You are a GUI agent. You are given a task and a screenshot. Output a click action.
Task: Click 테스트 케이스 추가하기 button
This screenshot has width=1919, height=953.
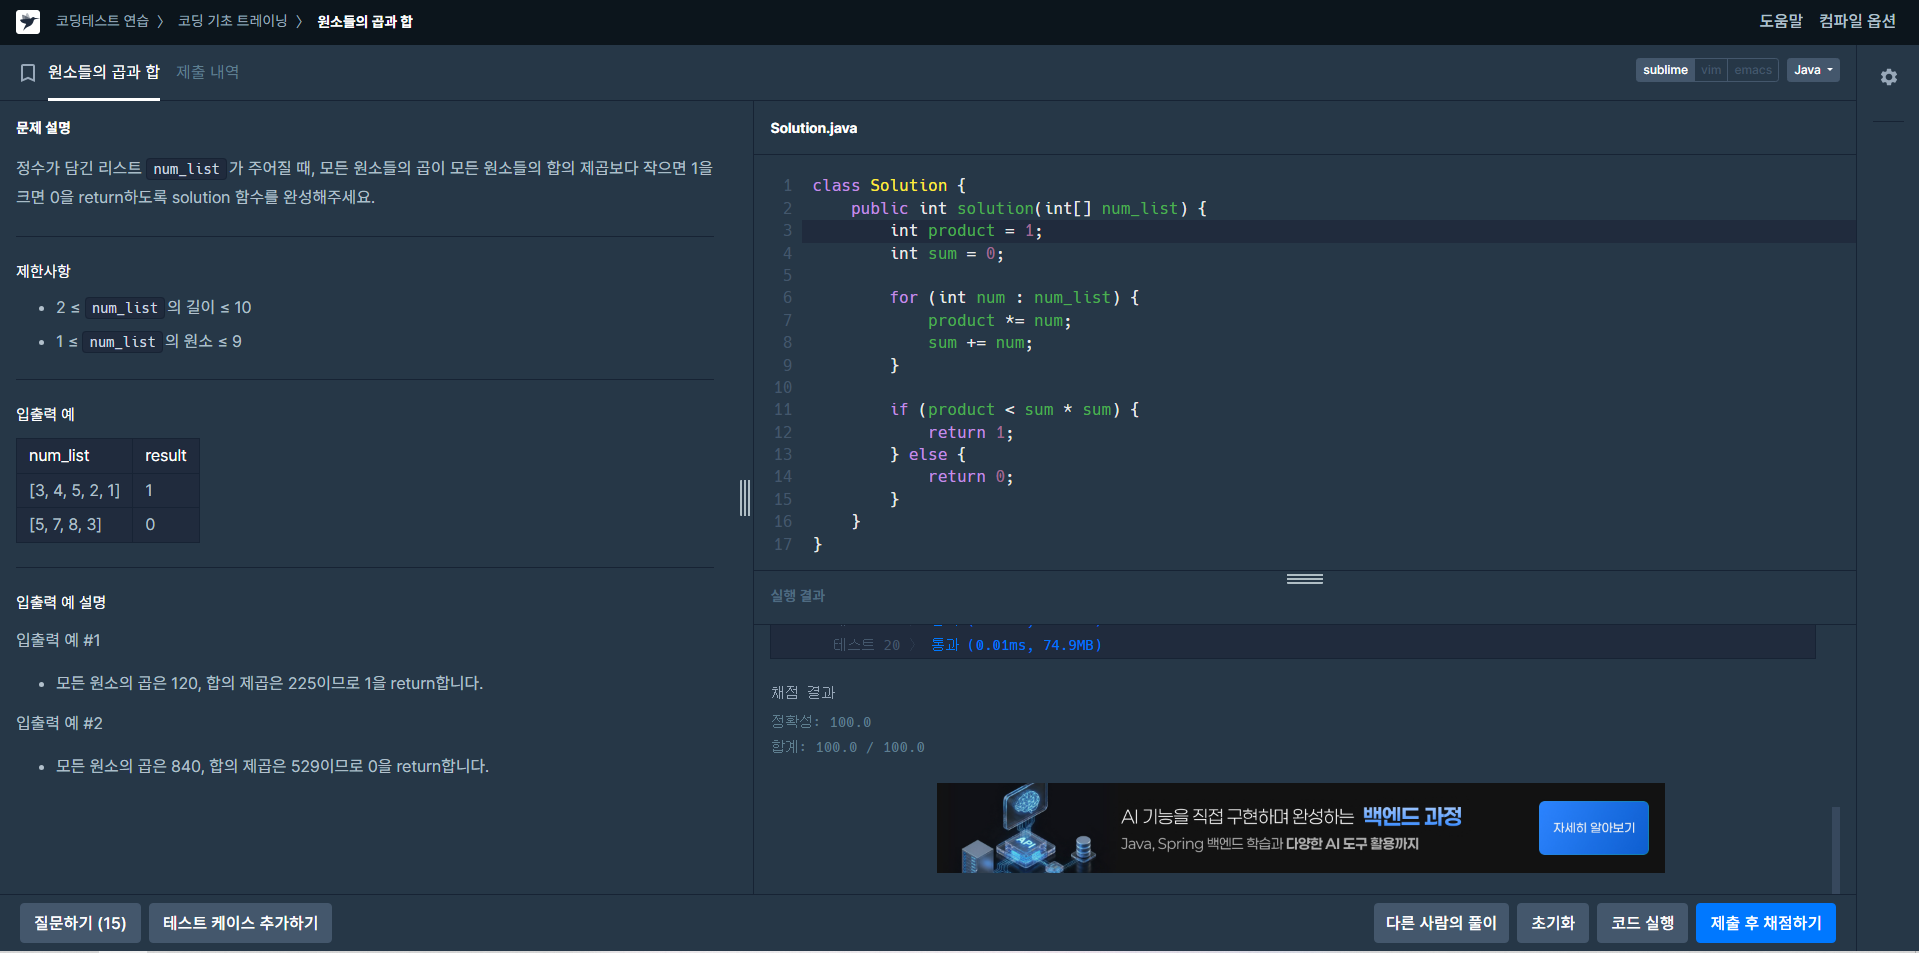coord(240,923)
